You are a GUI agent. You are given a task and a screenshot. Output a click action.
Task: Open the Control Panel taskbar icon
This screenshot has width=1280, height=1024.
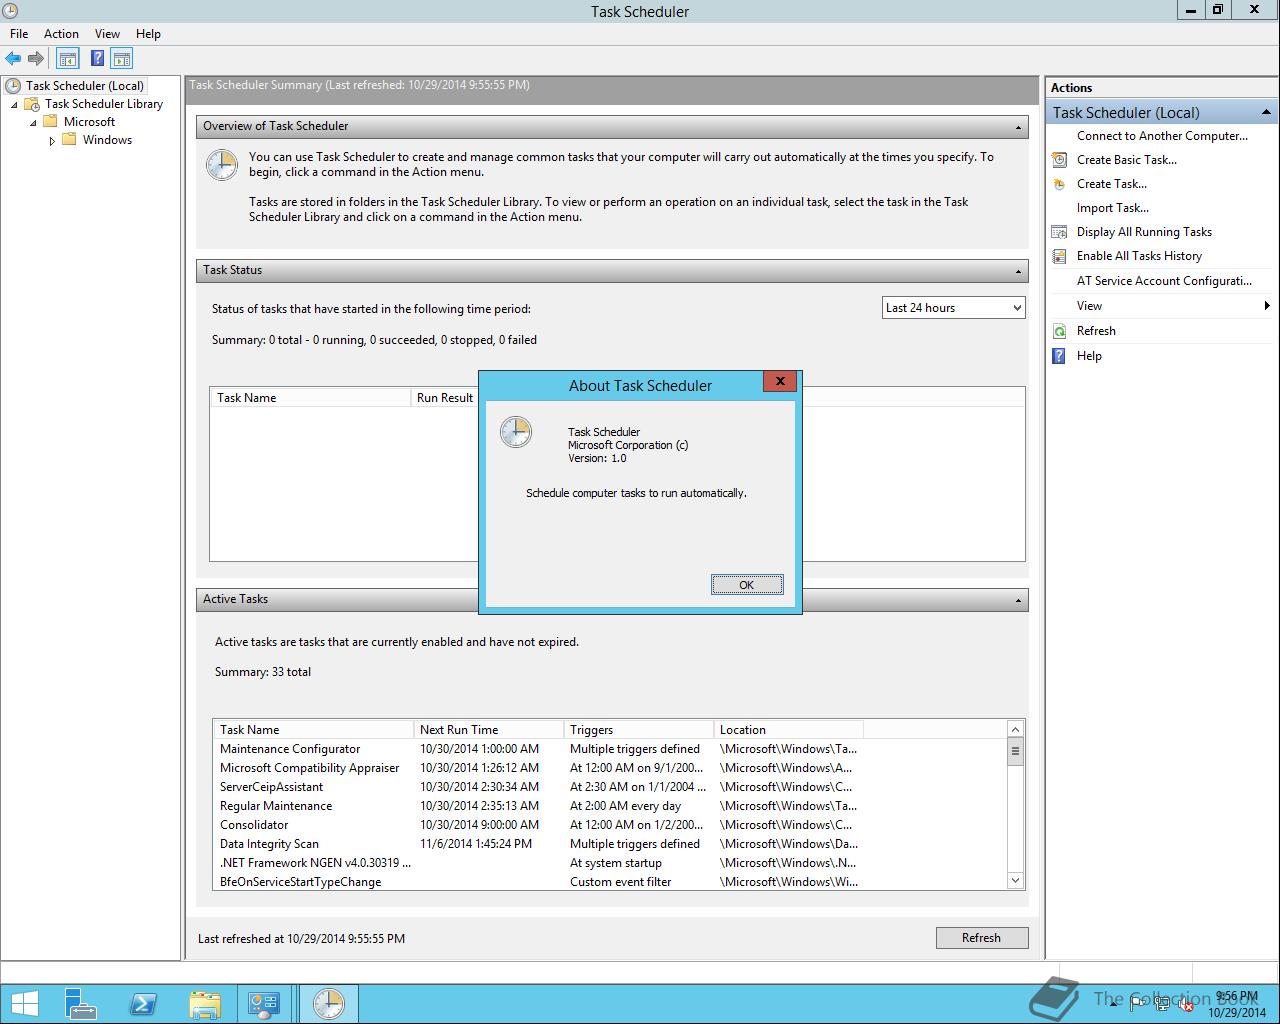coord(265,1003)
